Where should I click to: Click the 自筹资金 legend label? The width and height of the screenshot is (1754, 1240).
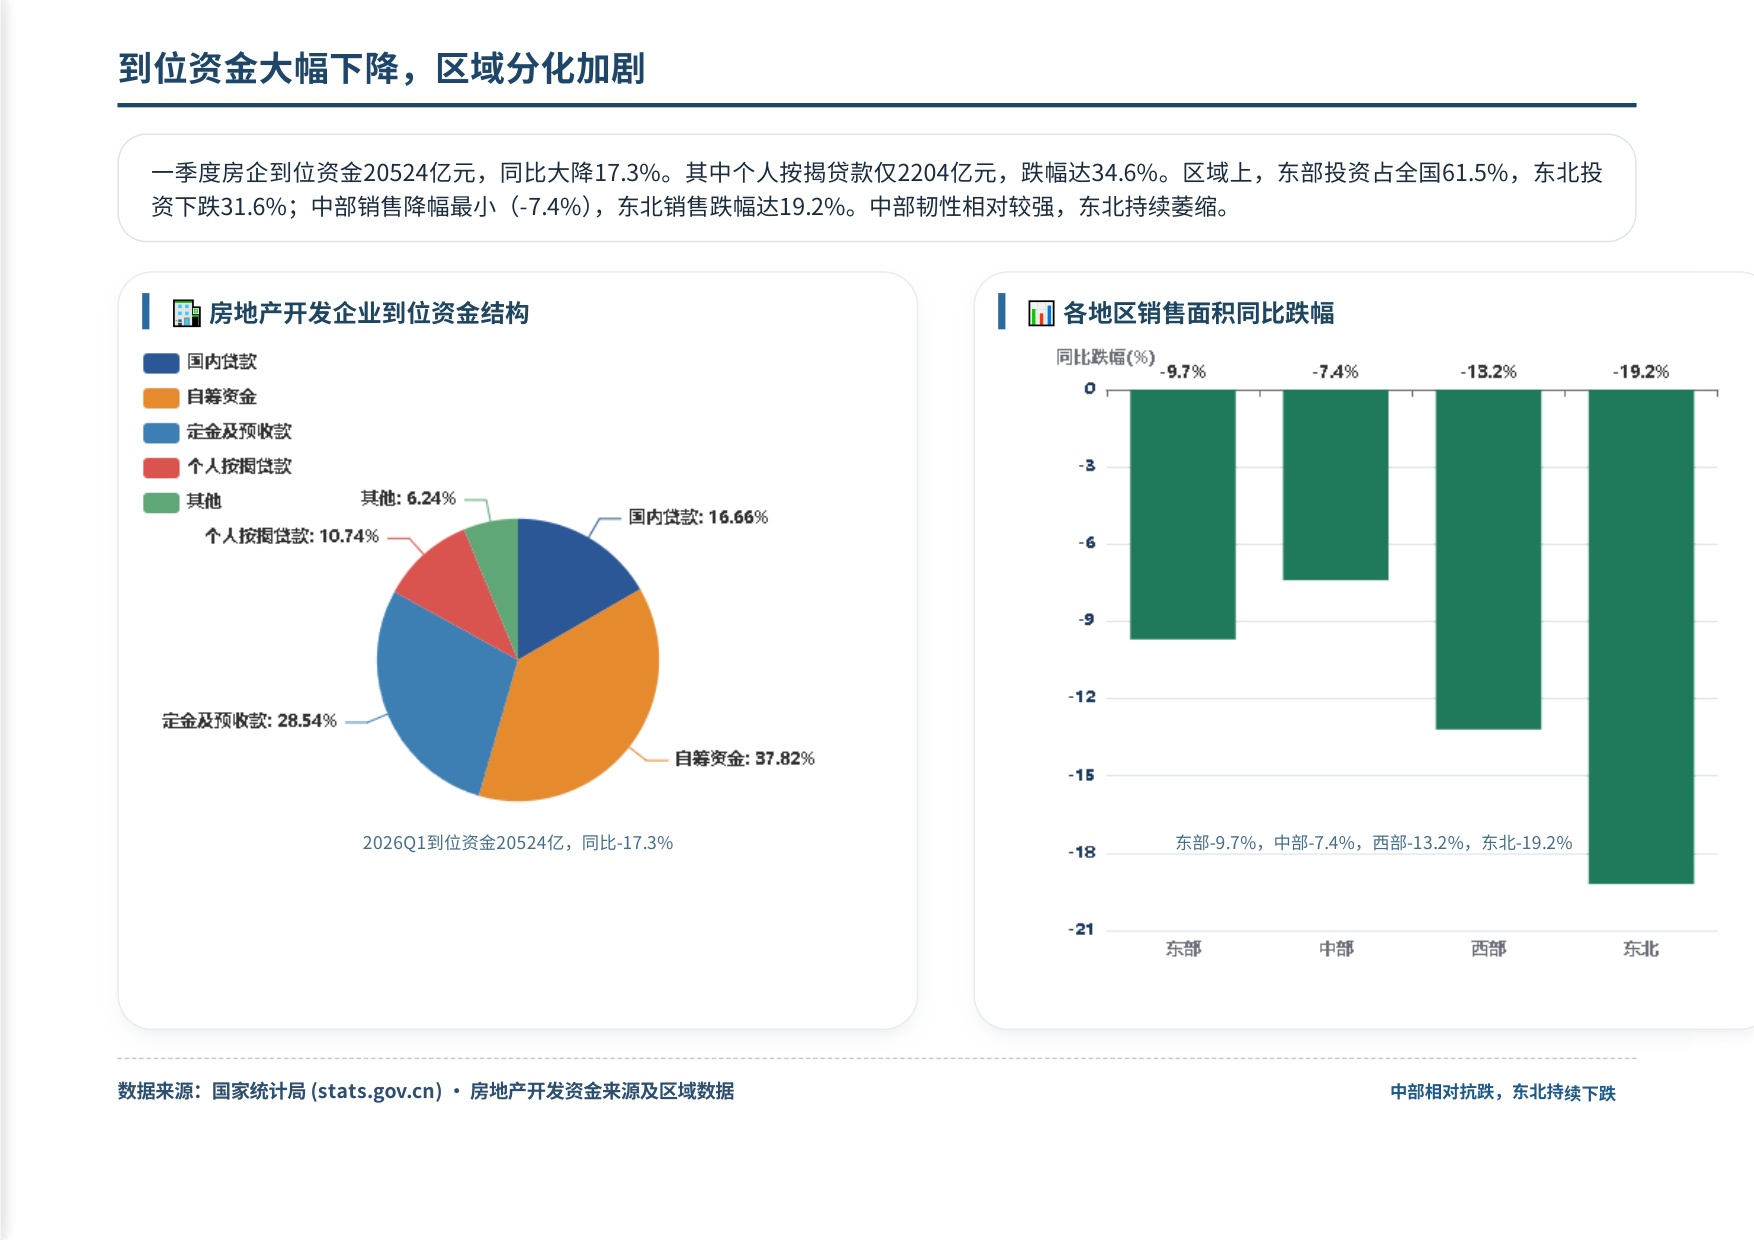(x=222, y=397)
